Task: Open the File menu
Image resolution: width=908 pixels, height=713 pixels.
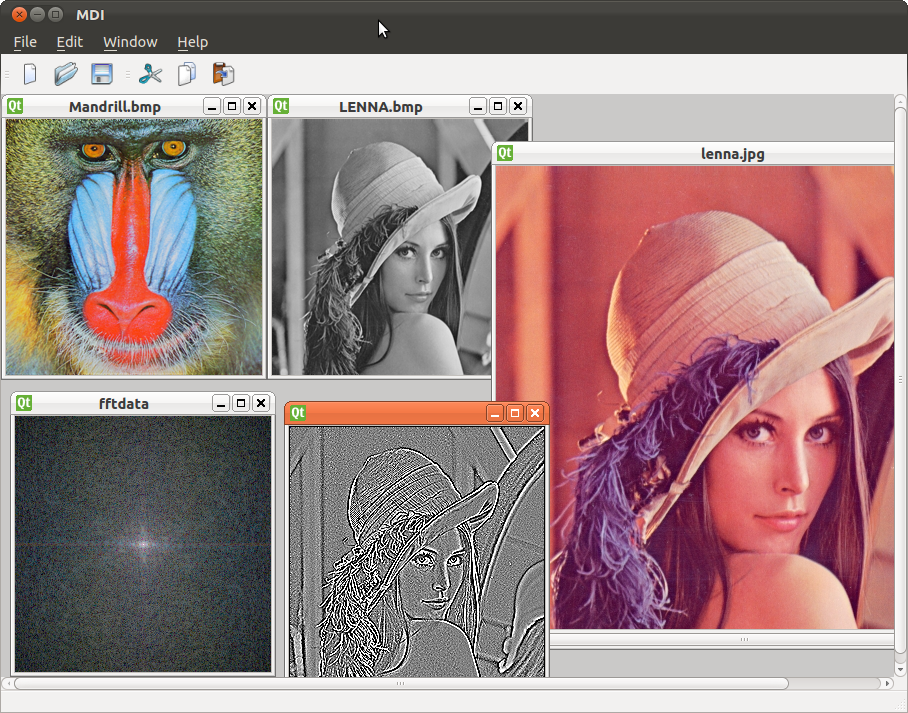Action: click(25, 42)
